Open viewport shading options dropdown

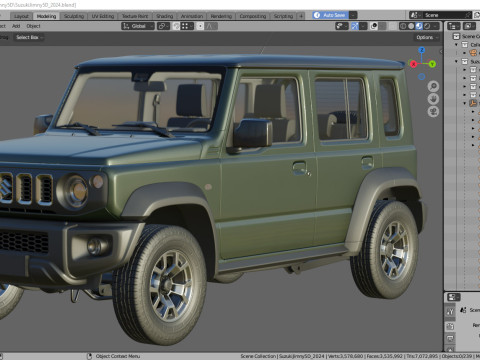coord(436,26)
